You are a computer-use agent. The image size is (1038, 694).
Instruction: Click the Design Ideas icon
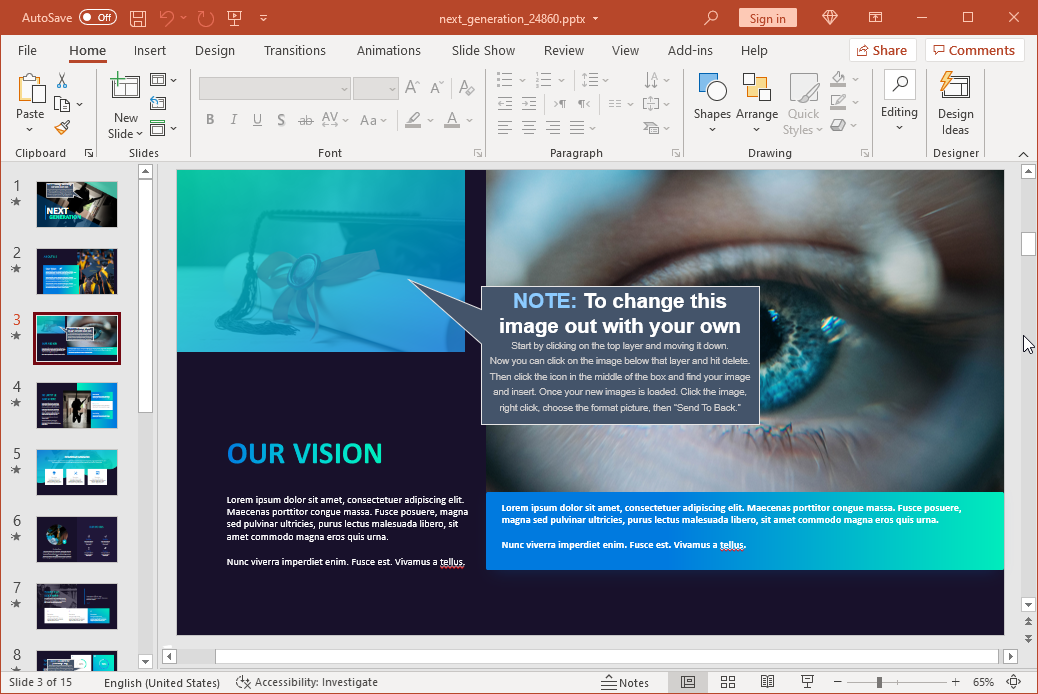click(x=955, y=104)
